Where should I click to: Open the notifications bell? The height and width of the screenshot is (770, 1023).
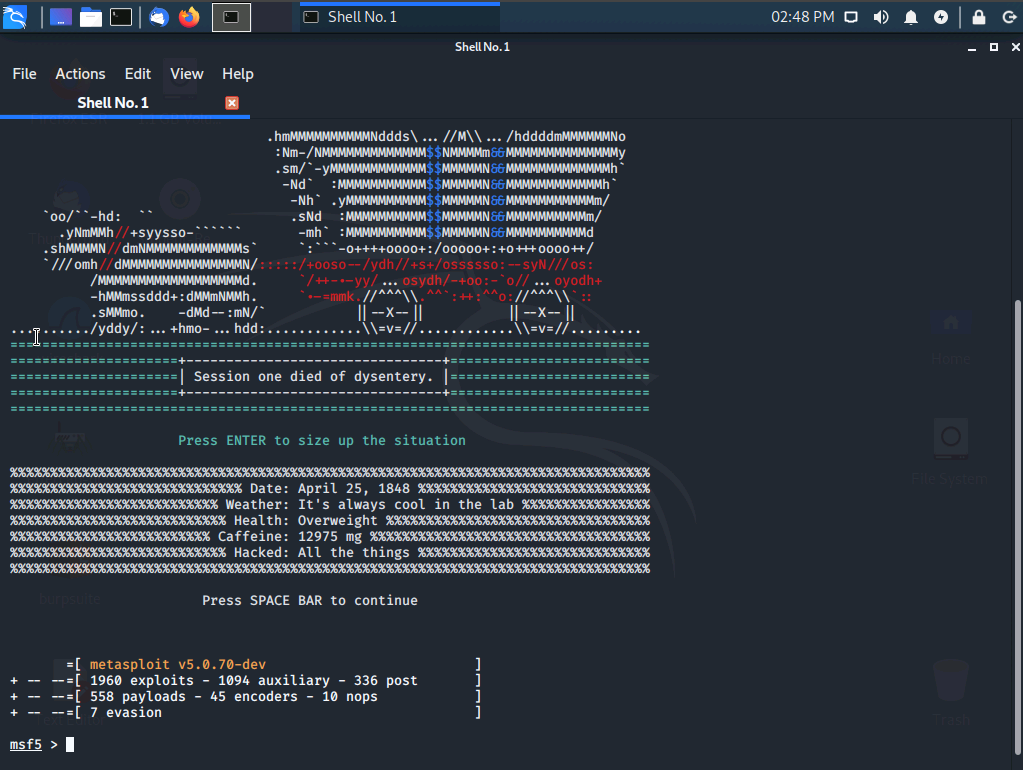point(911,17)
